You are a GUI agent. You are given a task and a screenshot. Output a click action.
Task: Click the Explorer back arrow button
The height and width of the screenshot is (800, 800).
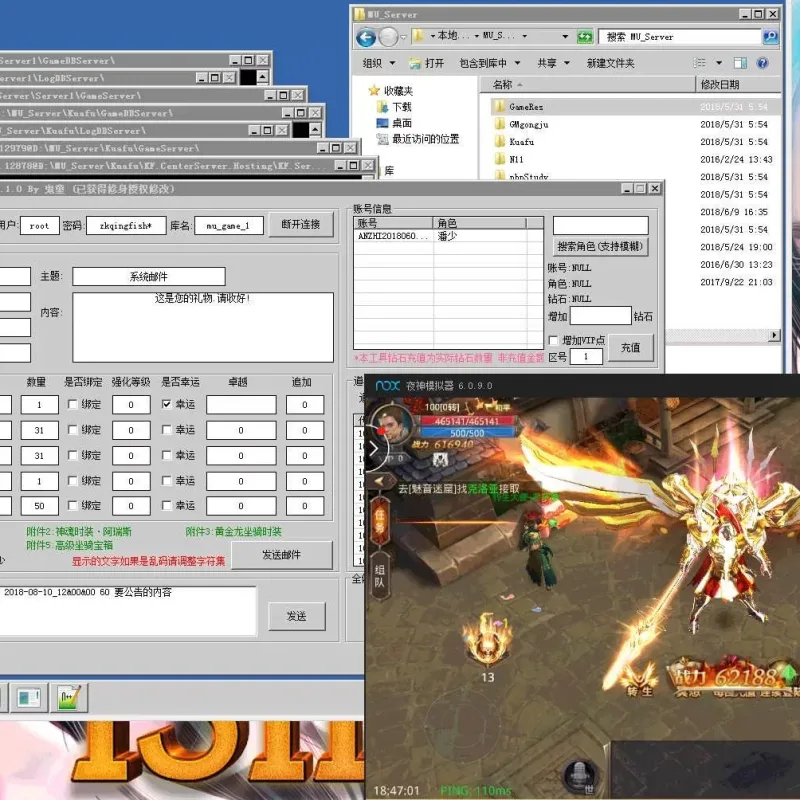click(x=366, y=37)
